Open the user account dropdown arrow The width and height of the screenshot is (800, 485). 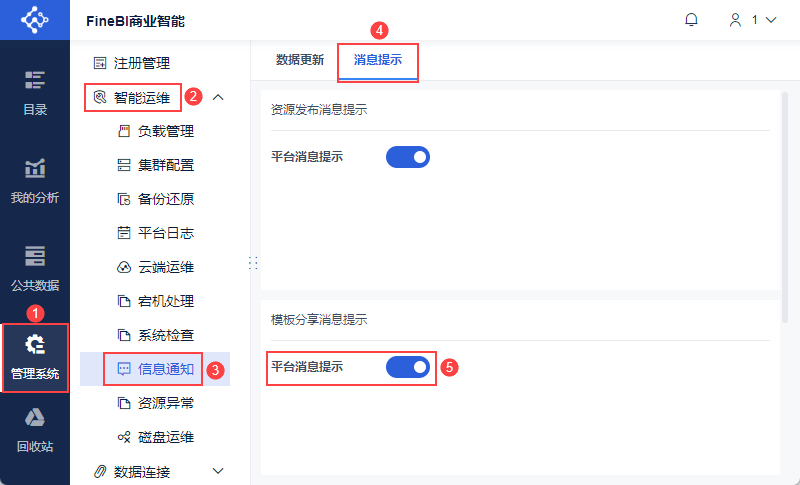(771, 20)
